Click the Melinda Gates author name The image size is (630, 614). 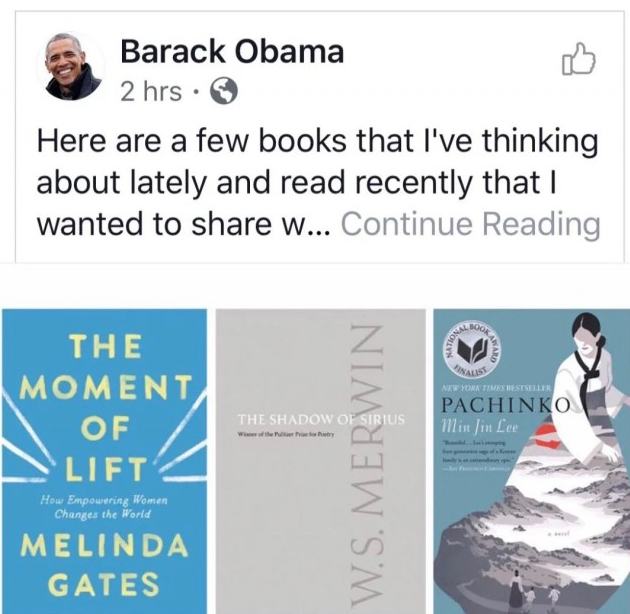pyautogui.click(x=104, y=565)
